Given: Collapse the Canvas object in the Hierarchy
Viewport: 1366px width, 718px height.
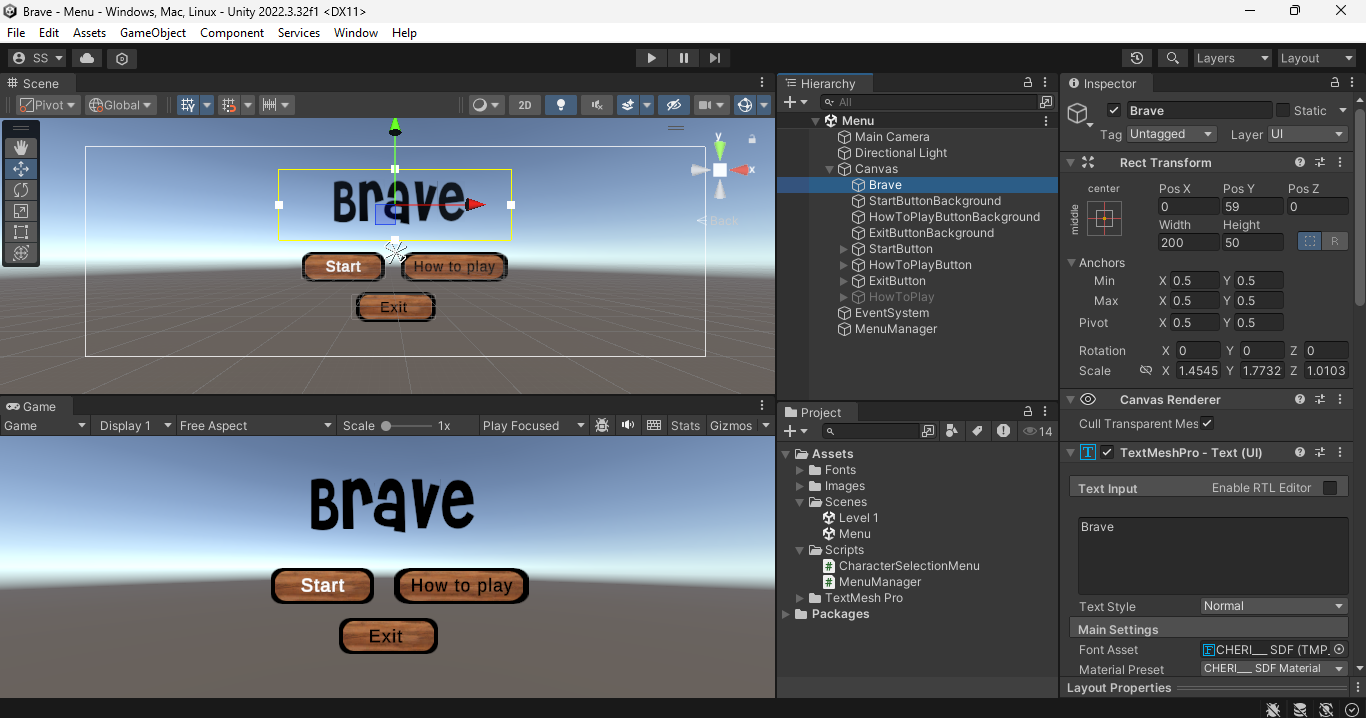Looking at the screenshot, I should (x=828, y=168).
